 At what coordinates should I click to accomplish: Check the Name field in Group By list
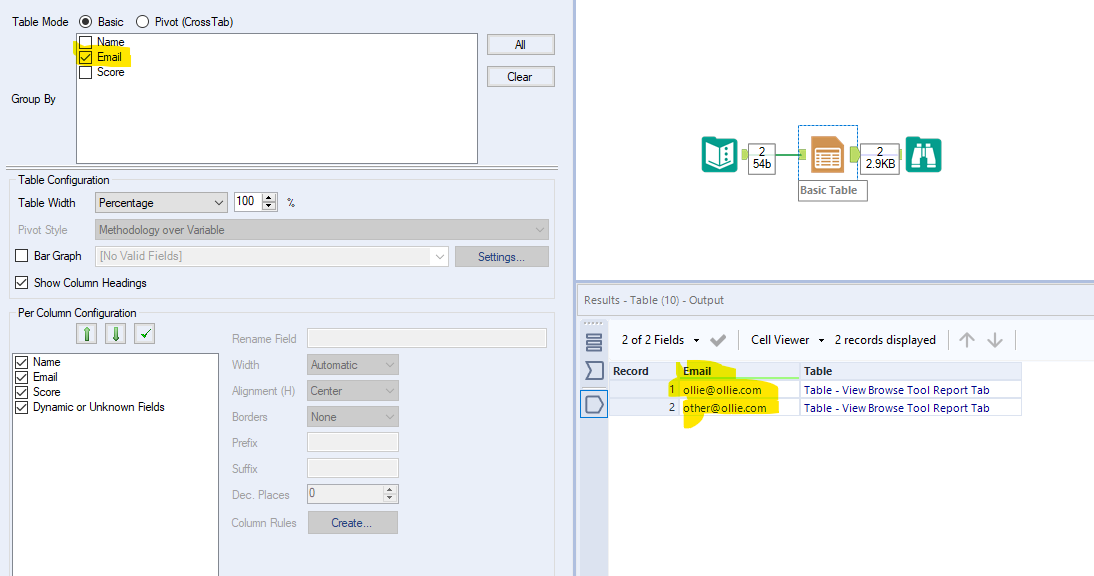84,42
